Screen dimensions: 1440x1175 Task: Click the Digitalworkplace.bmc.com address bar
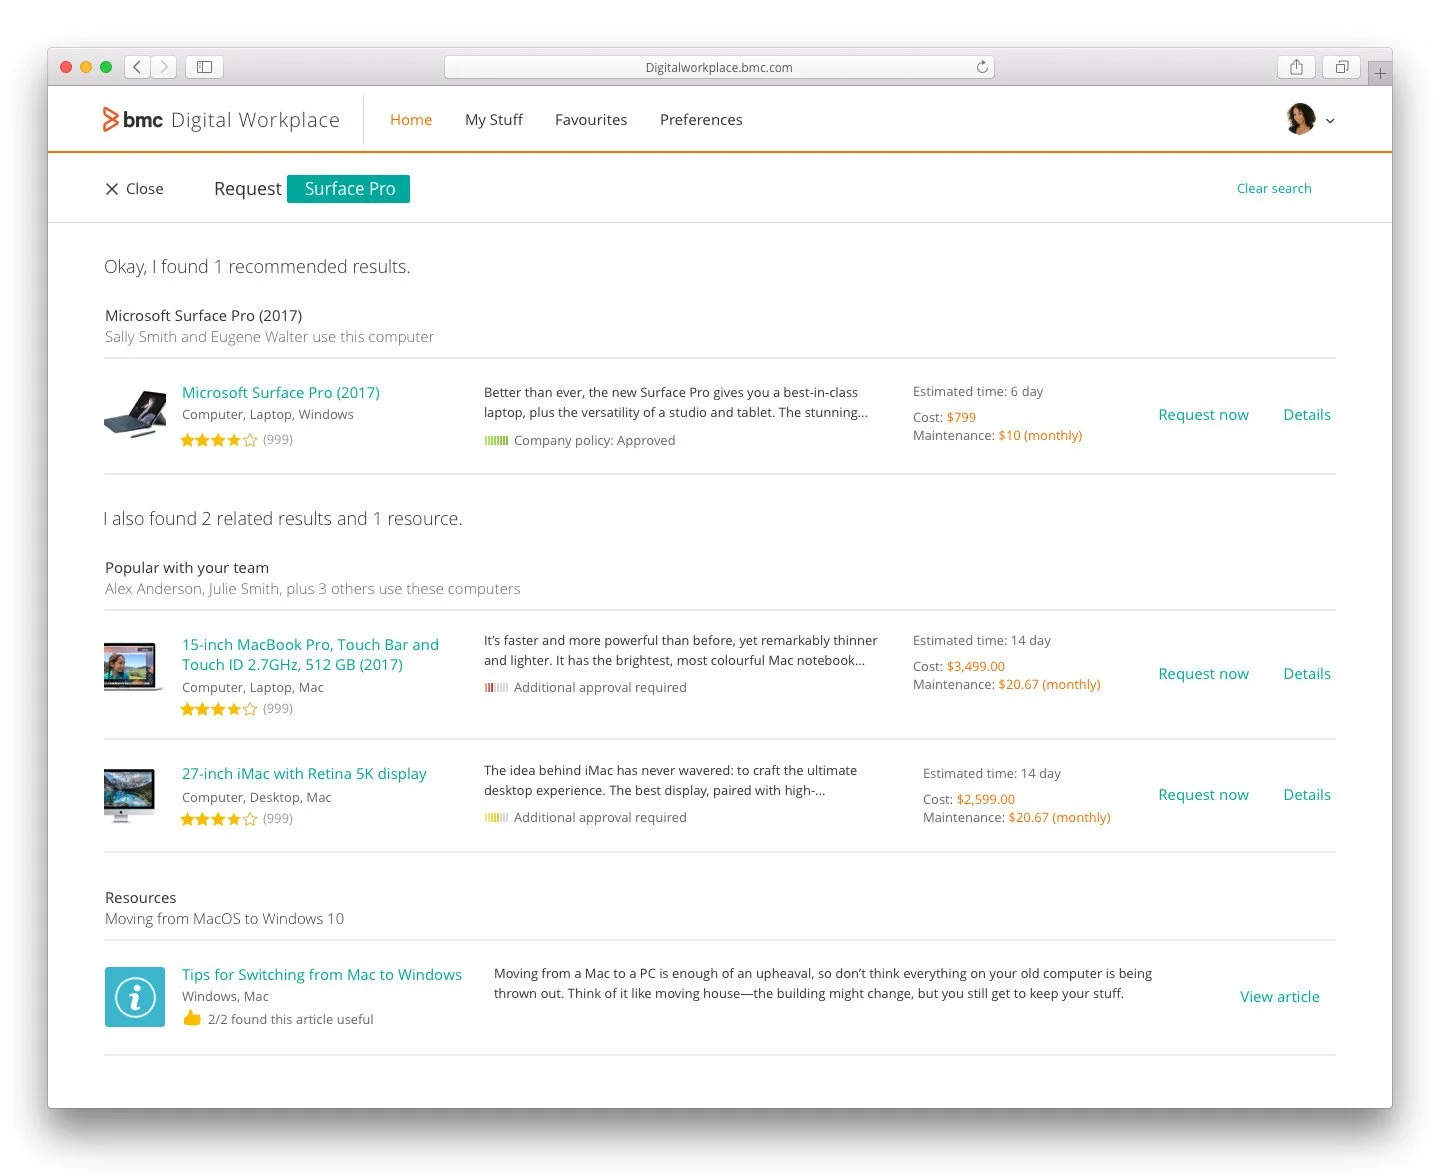pyautogui.click(x=719, y=67)
